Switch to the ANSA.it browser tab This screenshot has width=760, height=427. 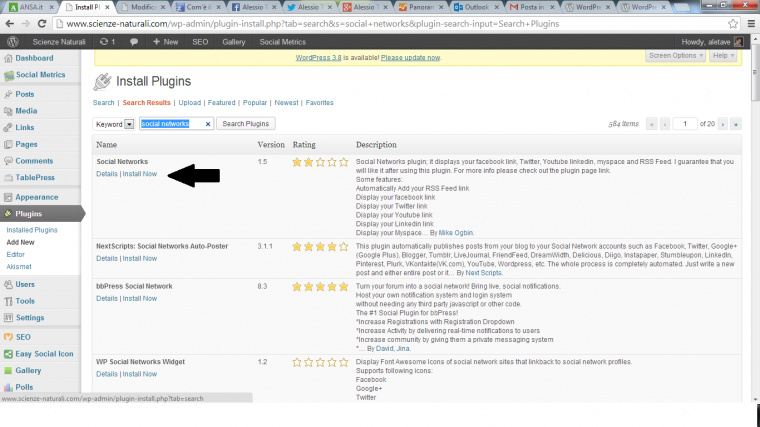32,7
